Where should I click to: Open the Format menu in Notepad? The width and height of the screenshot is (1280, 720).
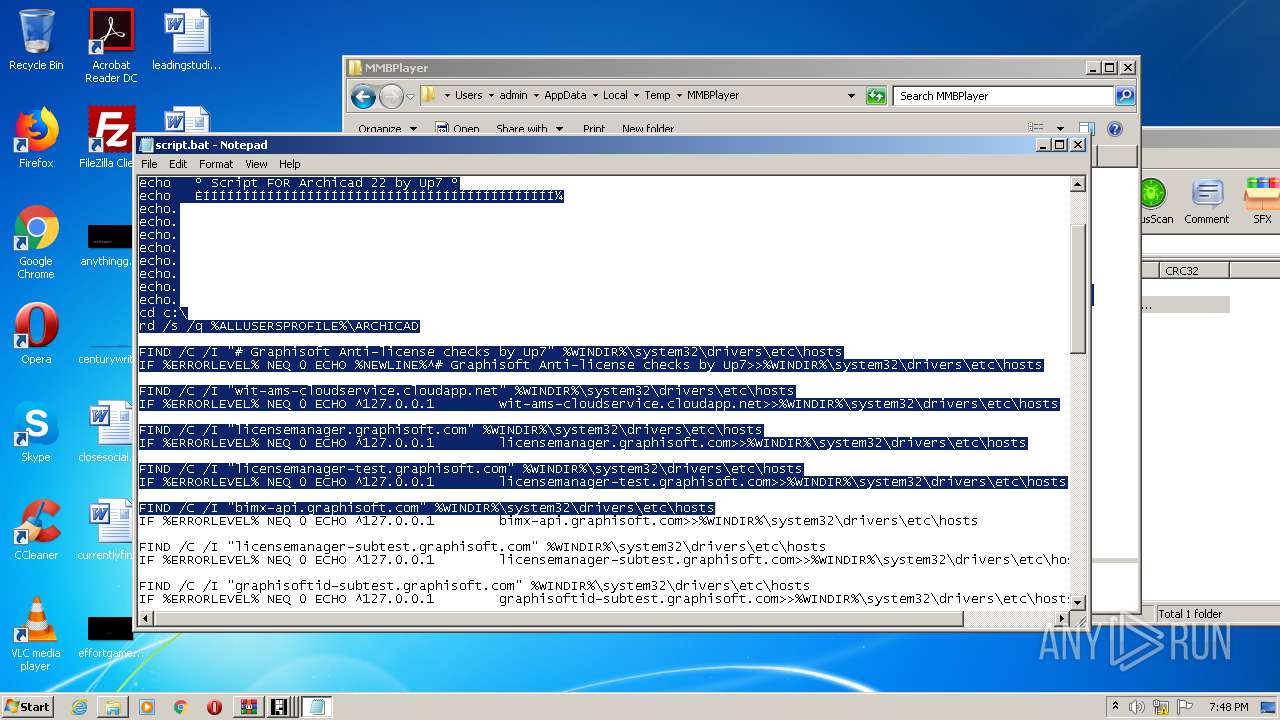(x=216, y=164)
